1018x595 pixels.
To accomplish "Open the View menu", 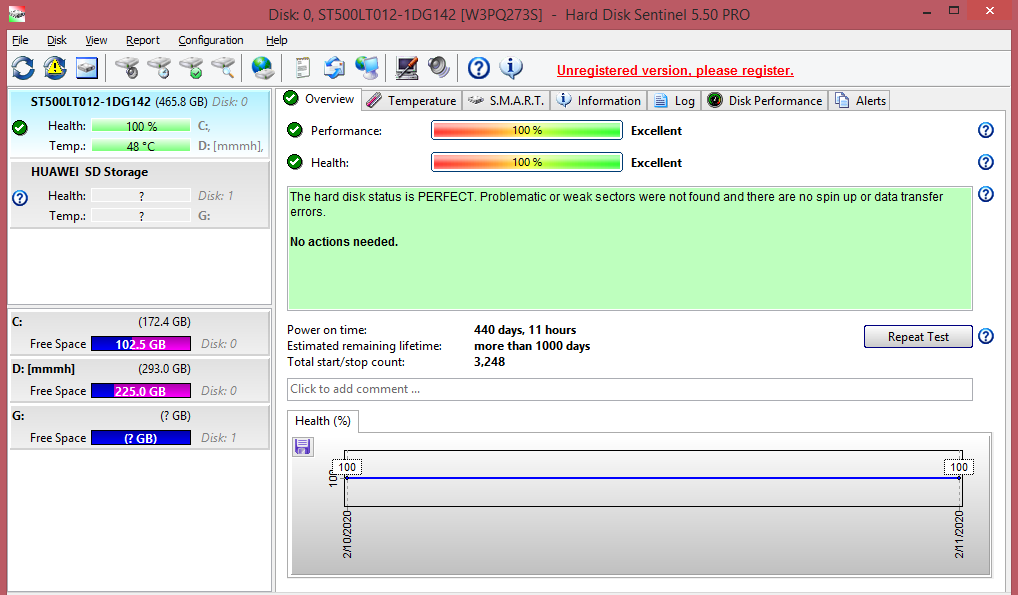I will (96, 40).
